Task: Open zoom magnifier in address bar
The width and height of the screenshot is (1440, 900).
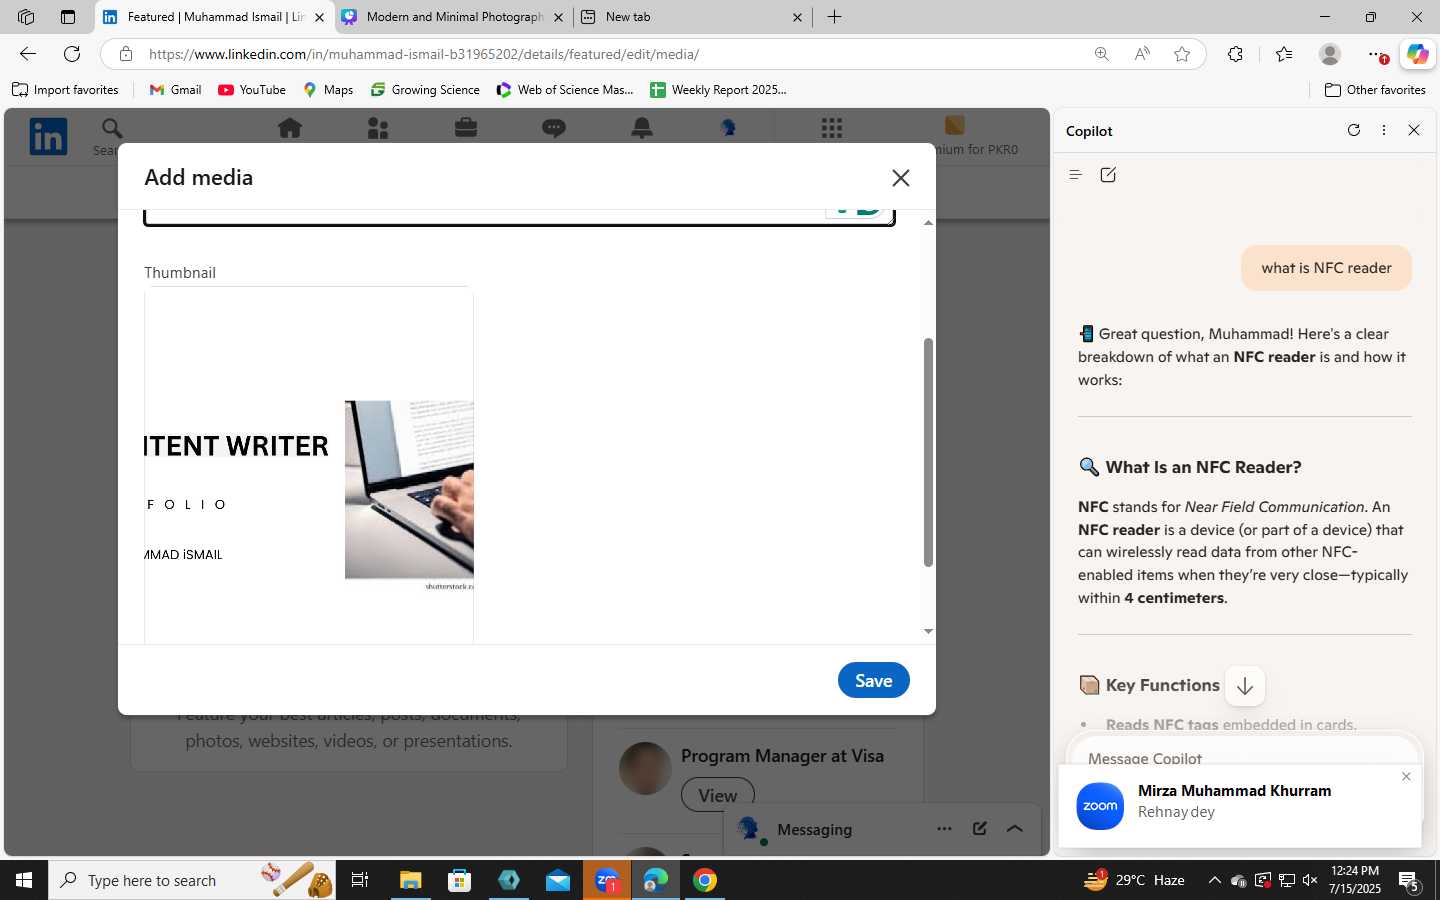Action: pos(1101,54)
